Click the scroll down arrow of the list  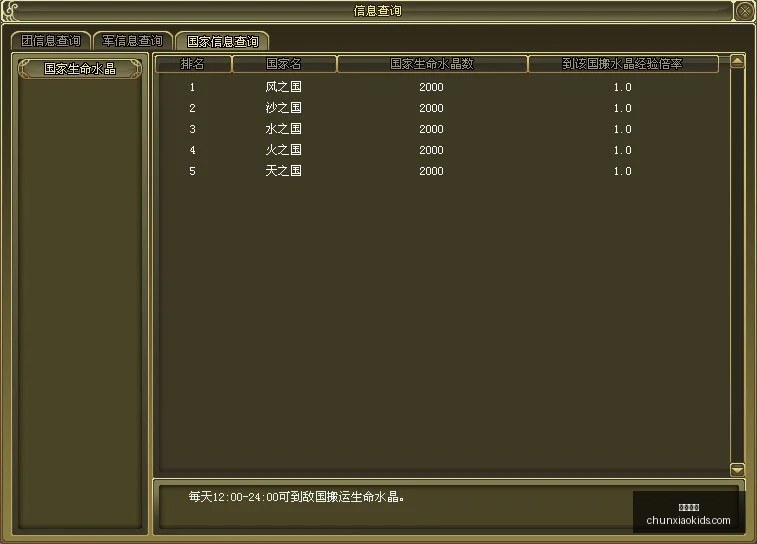737,469
